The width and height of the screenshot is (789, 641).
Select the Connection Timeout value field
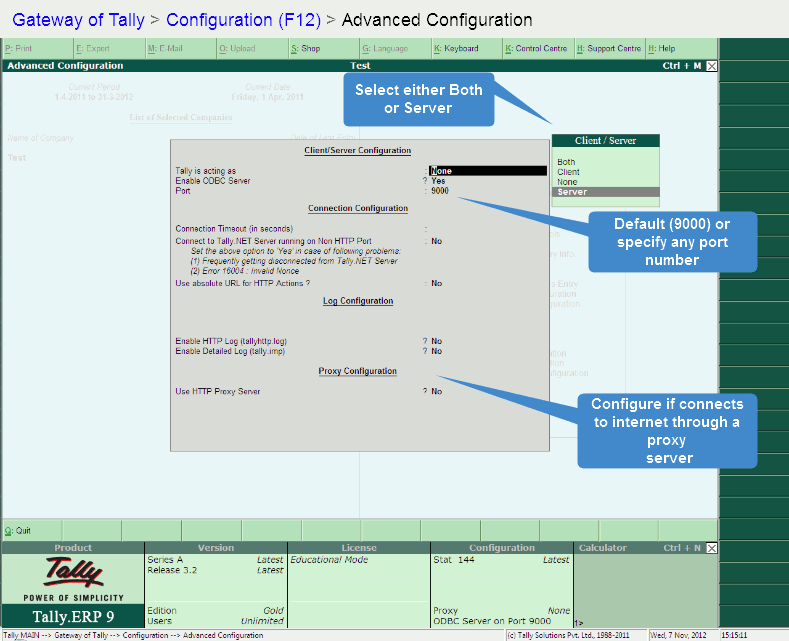click(488, 228)
